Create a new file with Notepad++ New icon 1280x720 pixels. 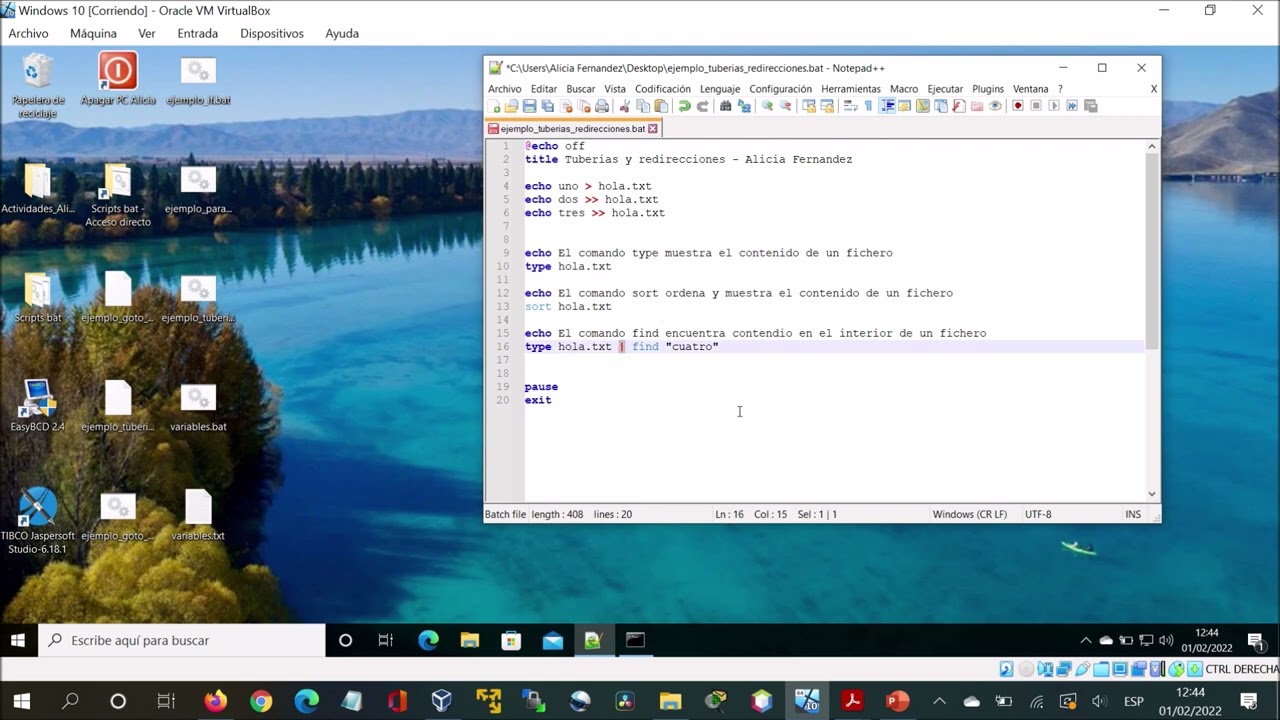[494, 106]
